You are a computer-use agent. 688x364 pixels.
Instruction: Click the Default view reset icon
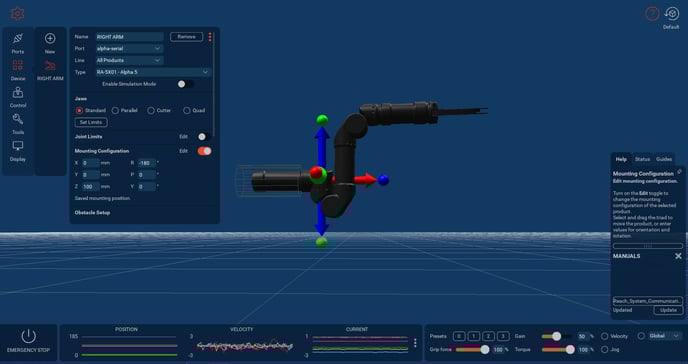[x=672, y=14]
